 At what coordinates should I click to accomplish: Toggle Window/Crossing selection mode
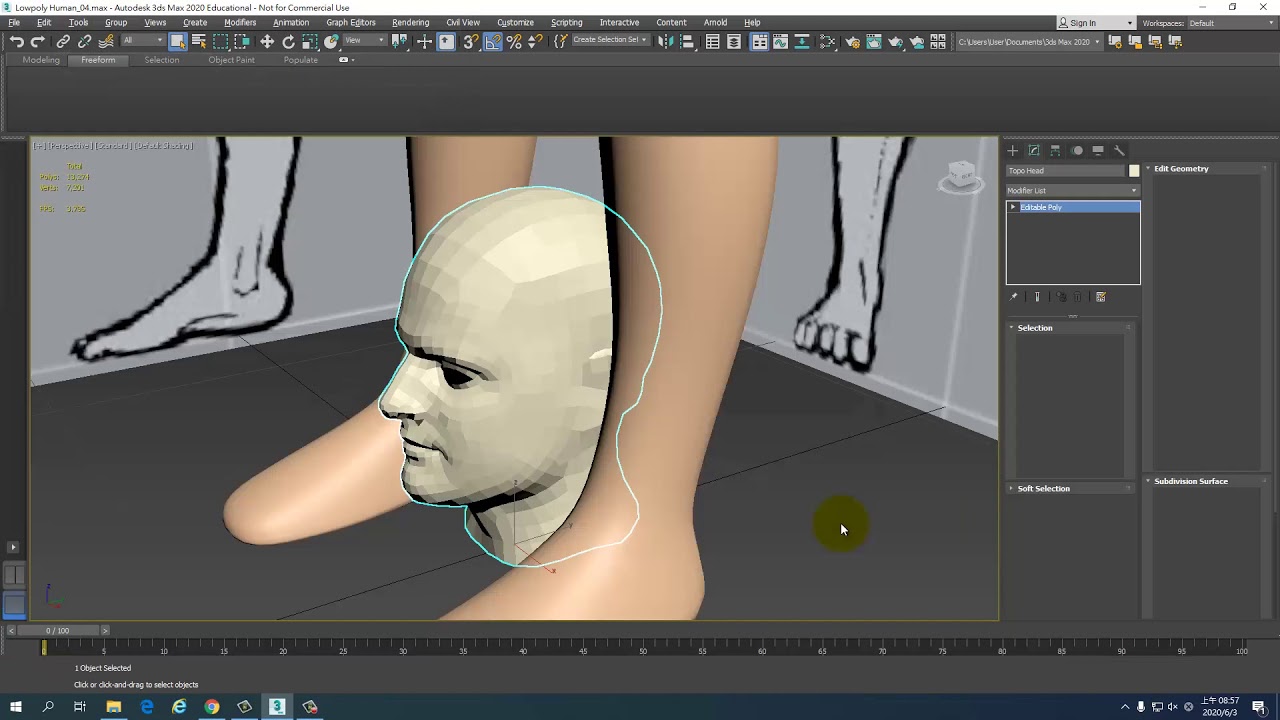[x=242, y=41]
